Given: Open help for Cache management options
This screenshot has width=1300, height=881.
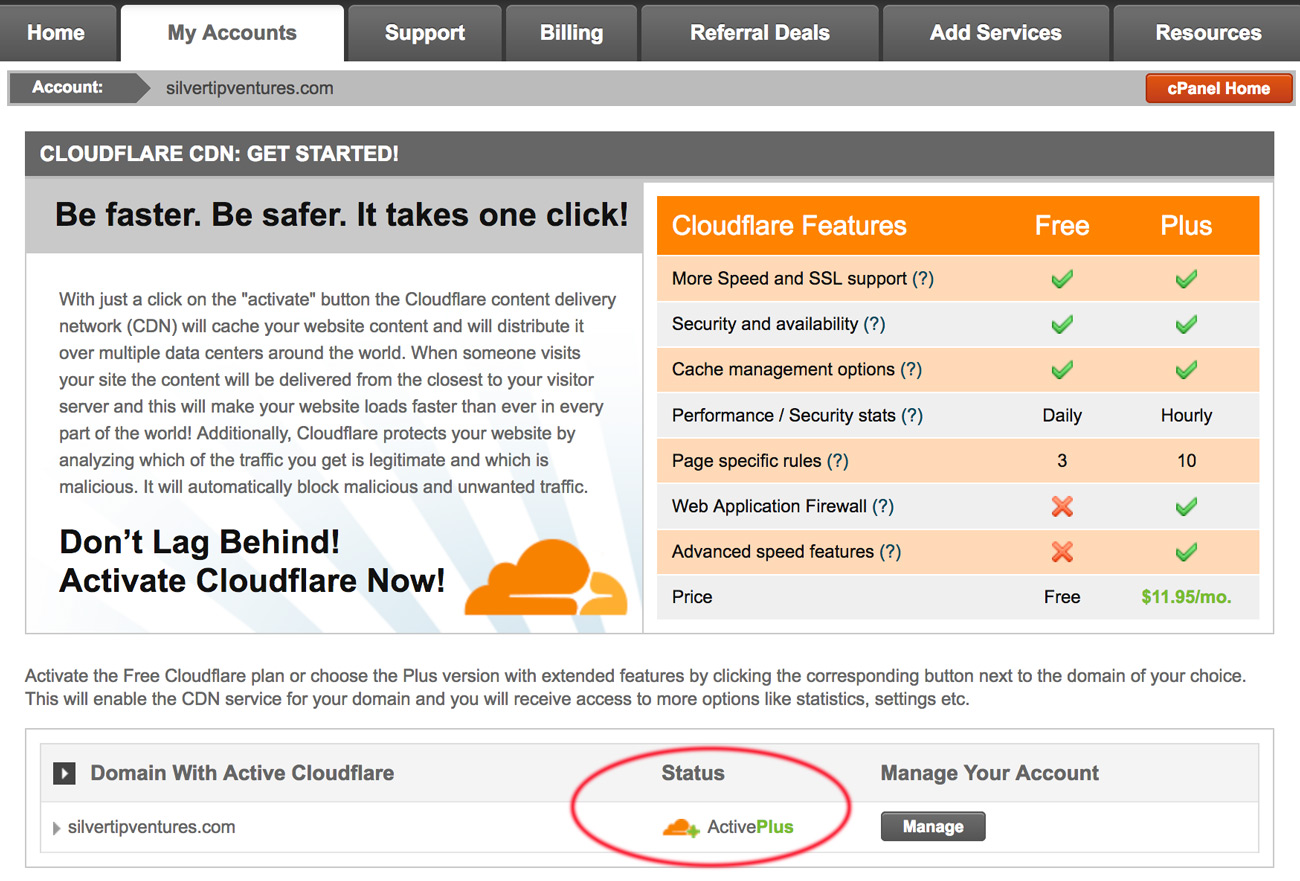Looking at the screenshot, I should tap(911, 369).
